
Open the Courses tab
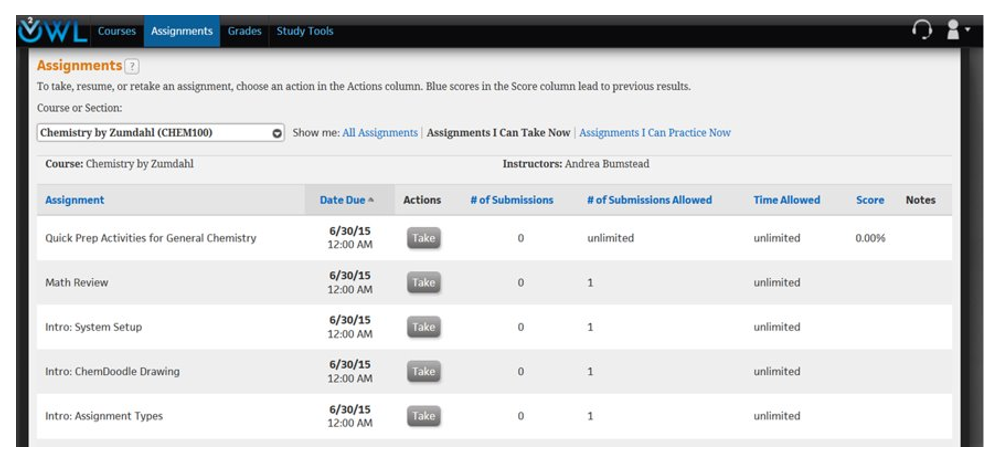pos(117,31)
